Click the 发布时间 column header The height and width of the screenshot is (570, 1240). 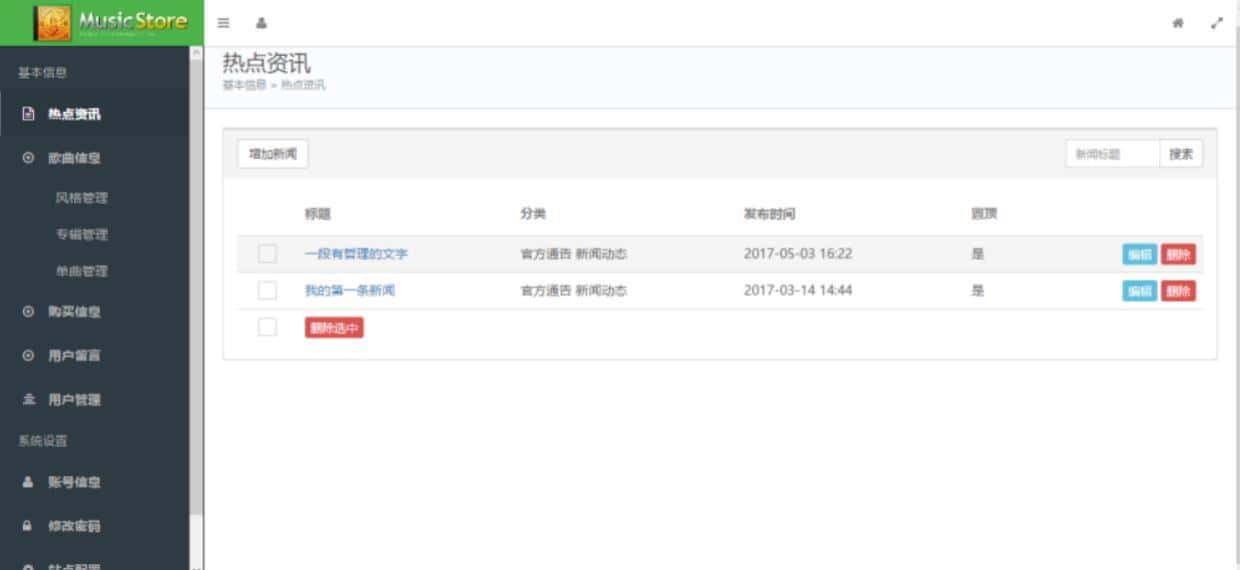tap(769, 214)
